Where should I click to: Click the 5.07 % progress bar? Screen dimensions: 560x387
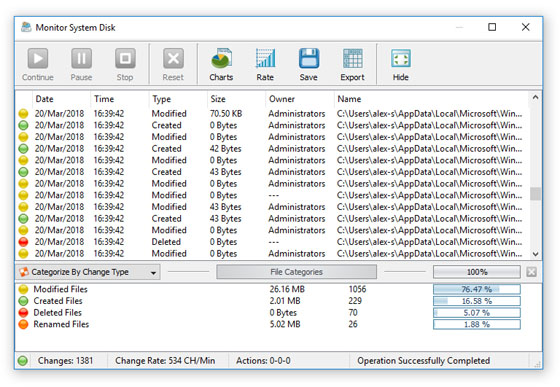(477, 313)
